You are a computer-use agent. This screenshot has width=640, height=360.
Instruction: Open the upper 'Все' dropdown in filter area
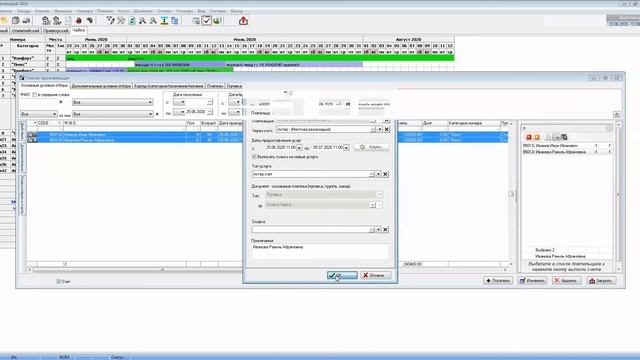tap(150, 102)
